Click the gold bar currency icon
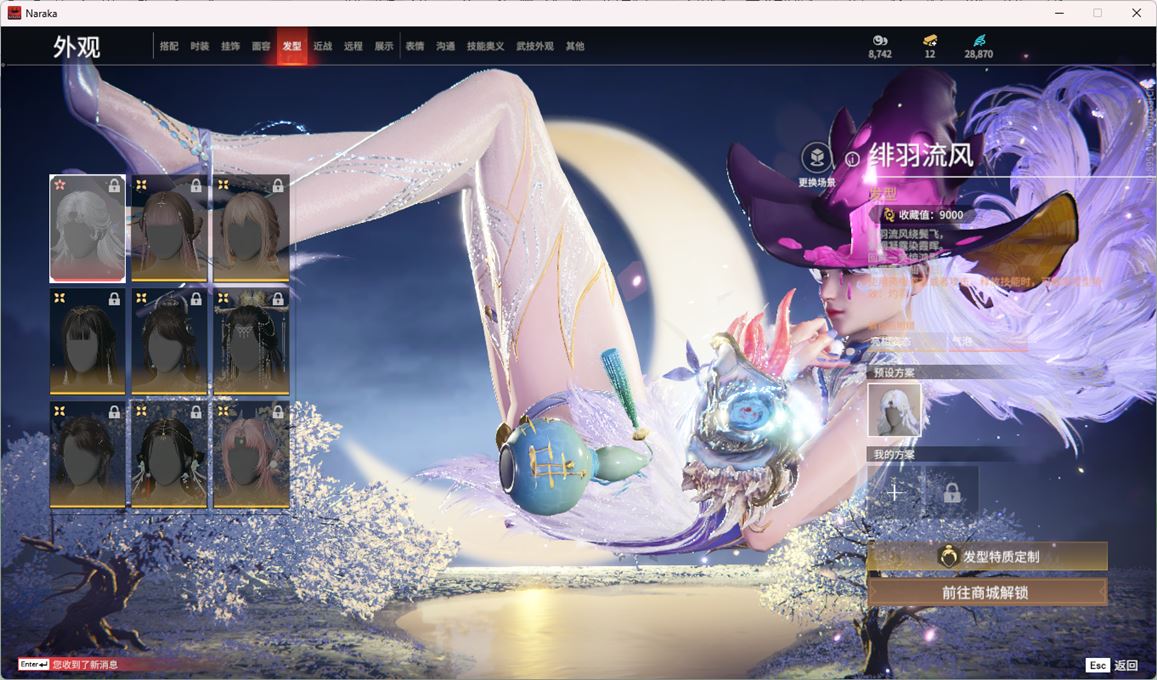The height and width of the screenshot is (680, 1157). click(930, 41)
